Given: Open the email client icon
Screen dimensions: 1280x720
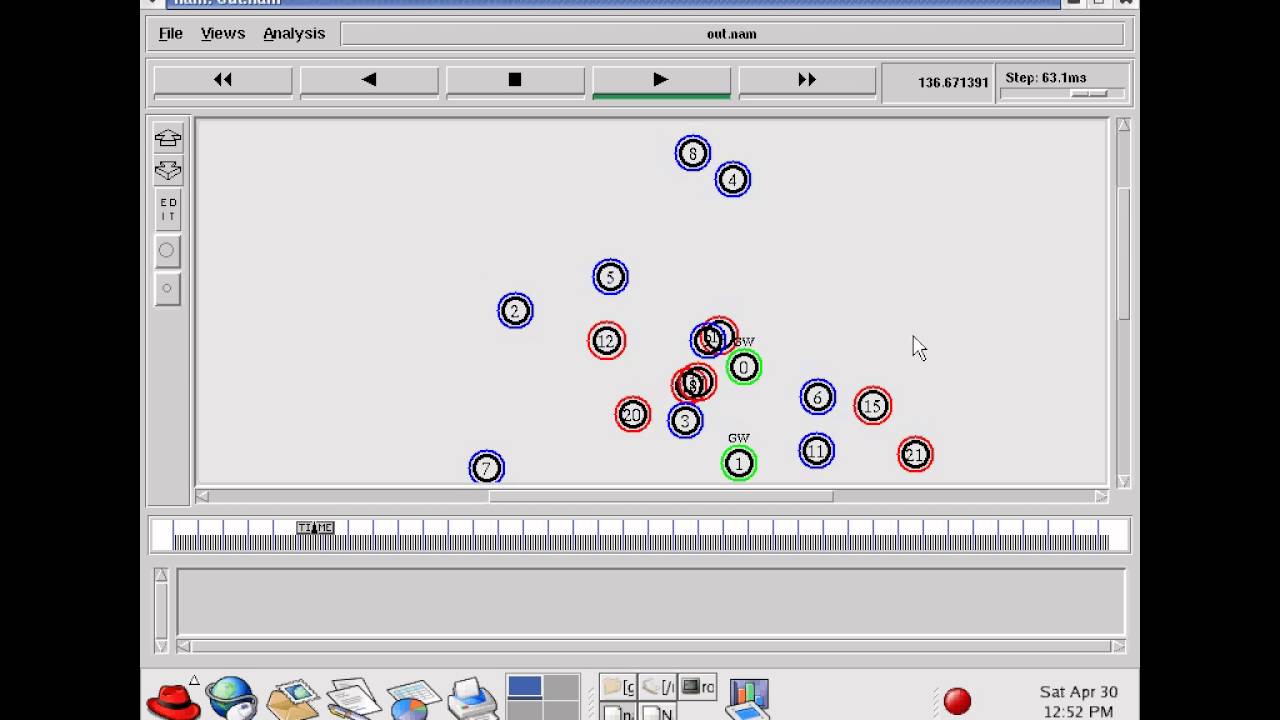Looking at the screenshot, I should pos(293,698).
